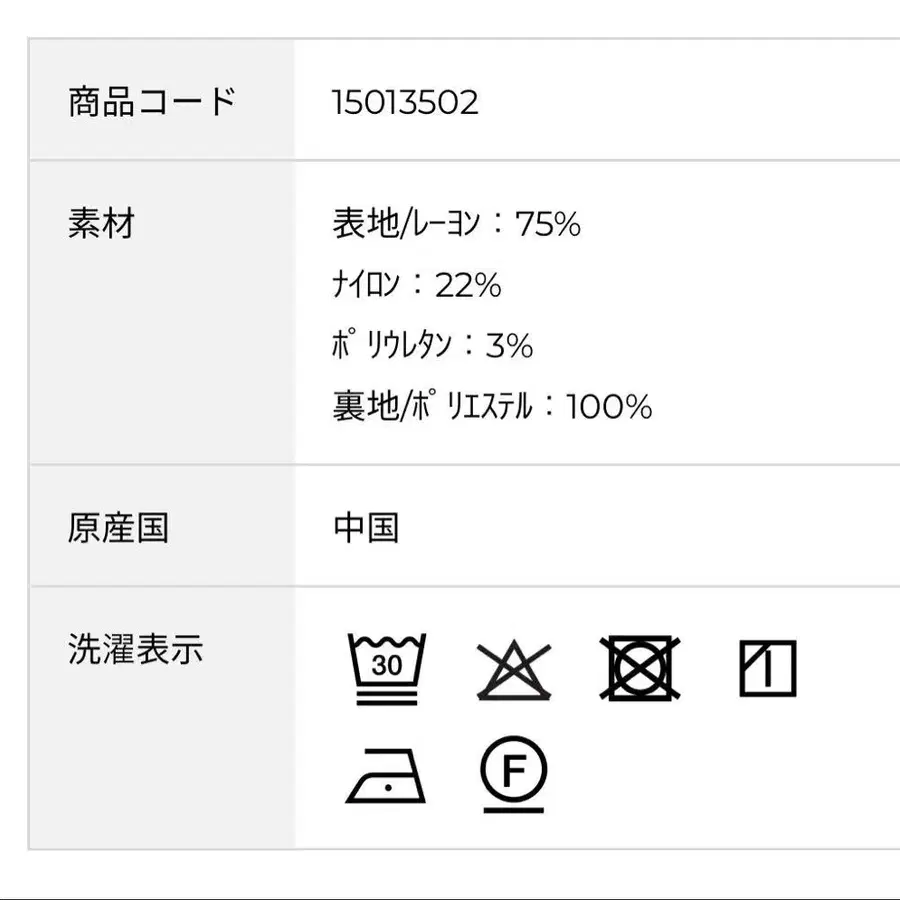Click the do-not-tumble-dry icon
Viewport: 900px width, 900px height.
point(643,668)
